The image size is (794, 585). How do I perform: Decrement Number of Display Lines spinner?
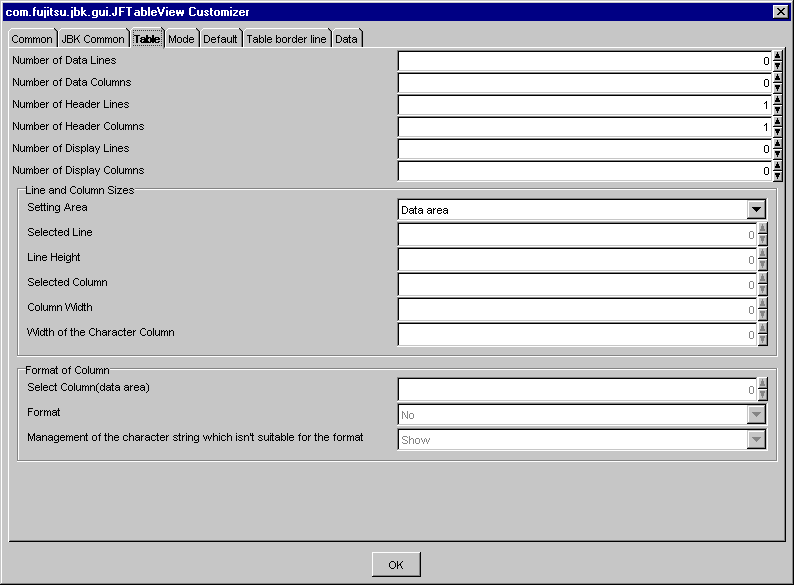pyautogui.click(x=777, y=154)
